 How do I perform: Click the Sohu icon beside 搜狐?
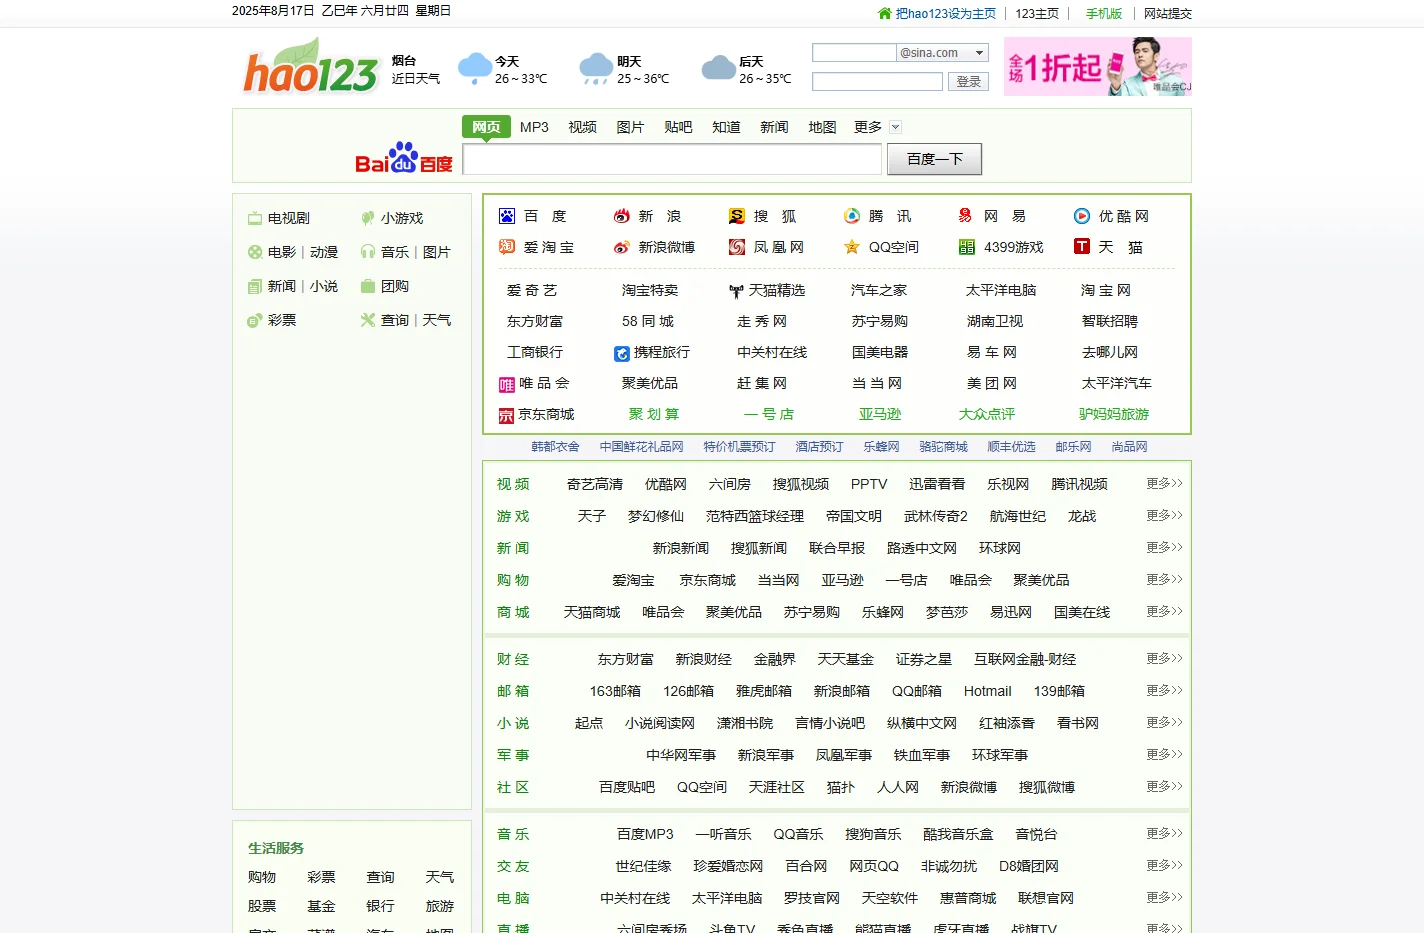pos(737,216)
